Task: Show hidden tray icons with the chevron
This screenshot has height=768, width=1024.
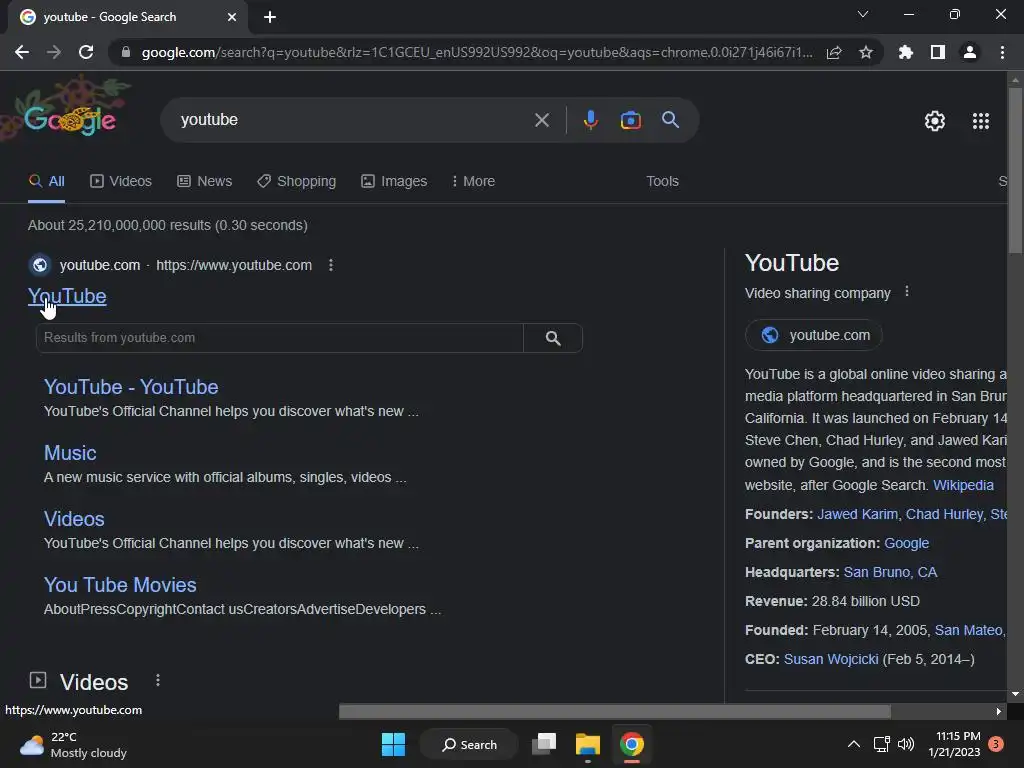Action: [x=854, y=744]
